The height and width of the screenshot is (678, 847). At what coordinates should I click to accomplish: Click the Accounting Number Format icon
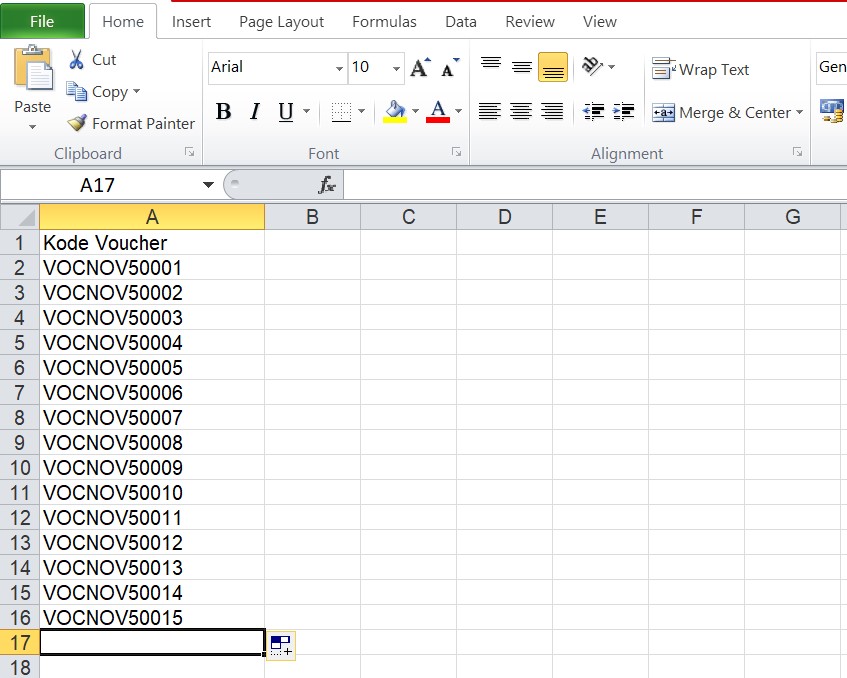pos(832,111)
